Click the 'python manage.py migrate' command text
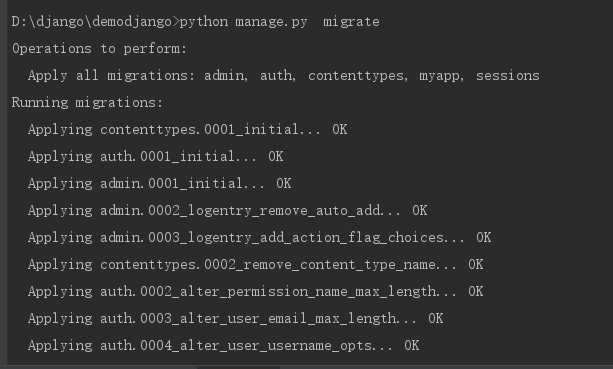Screen dimensions: 613x369 pos(280,21)
